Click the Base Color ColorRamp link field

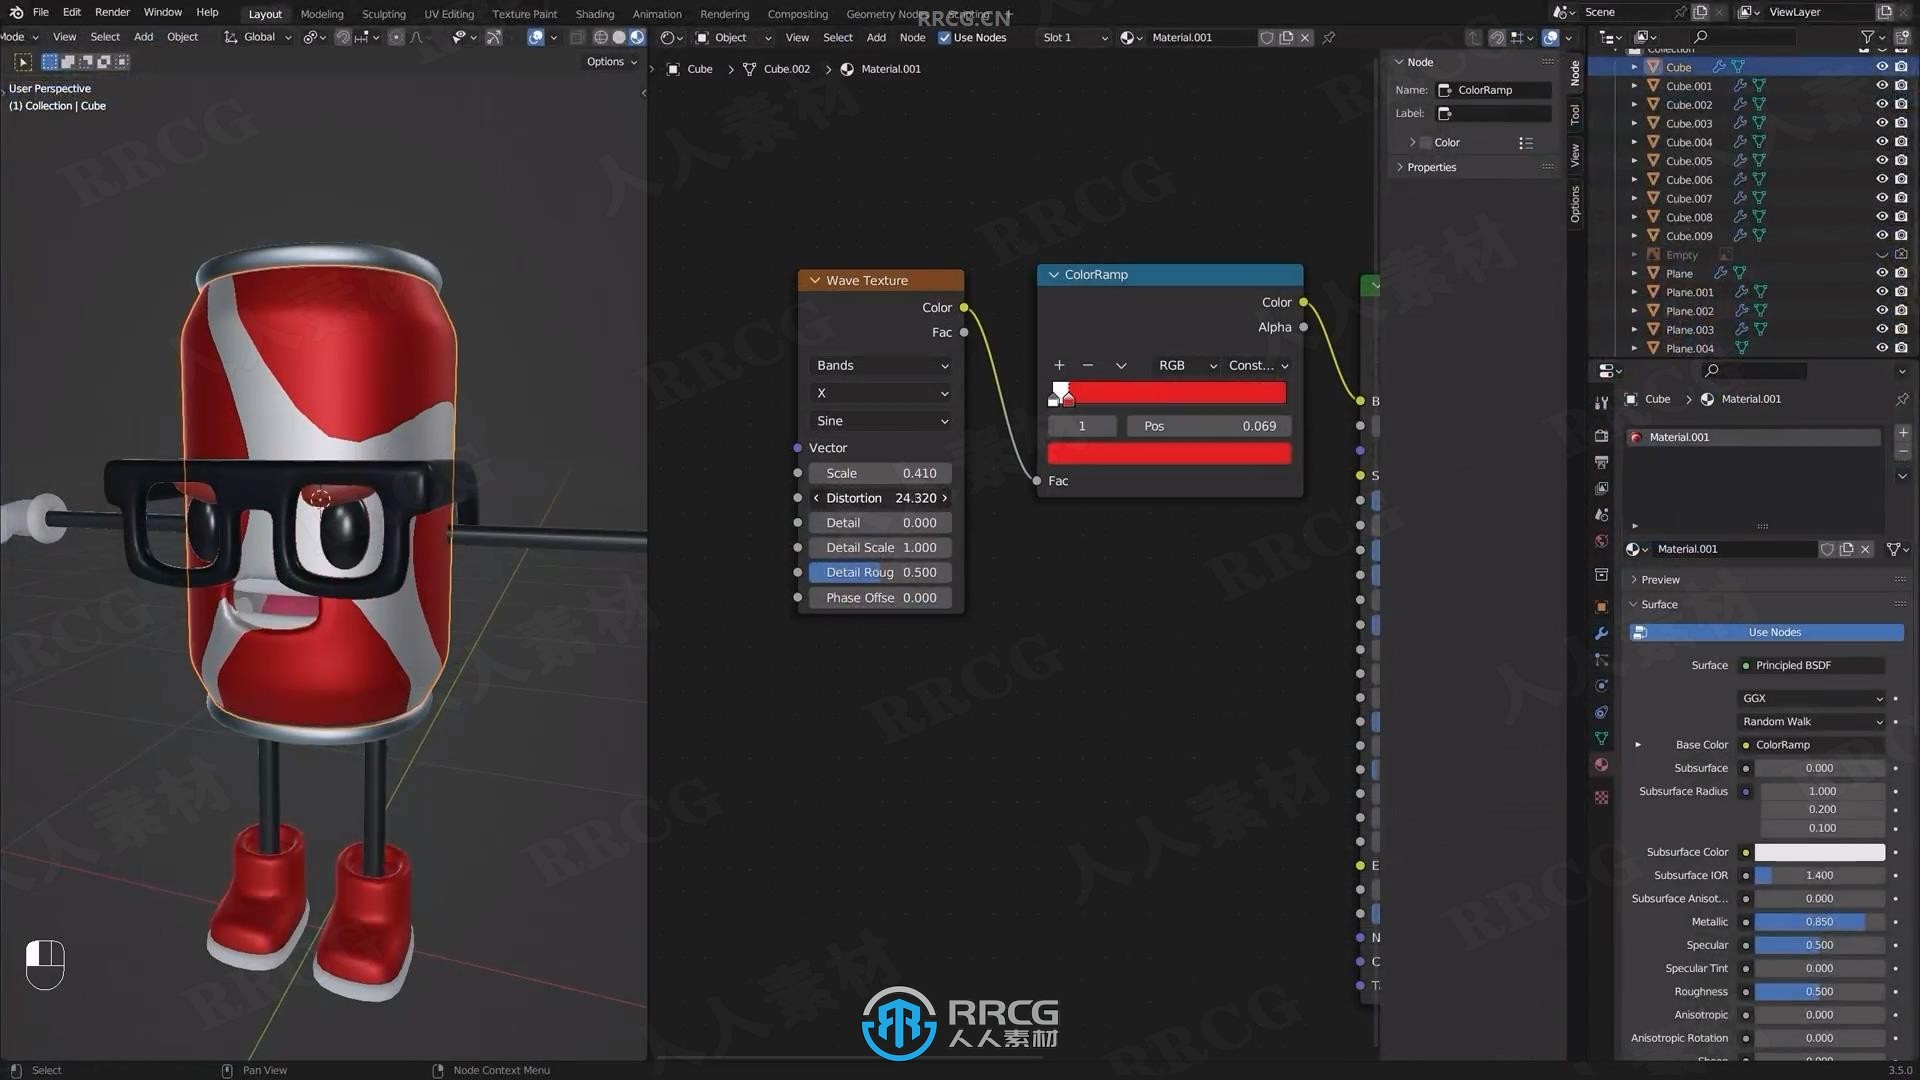(1812, 745)
